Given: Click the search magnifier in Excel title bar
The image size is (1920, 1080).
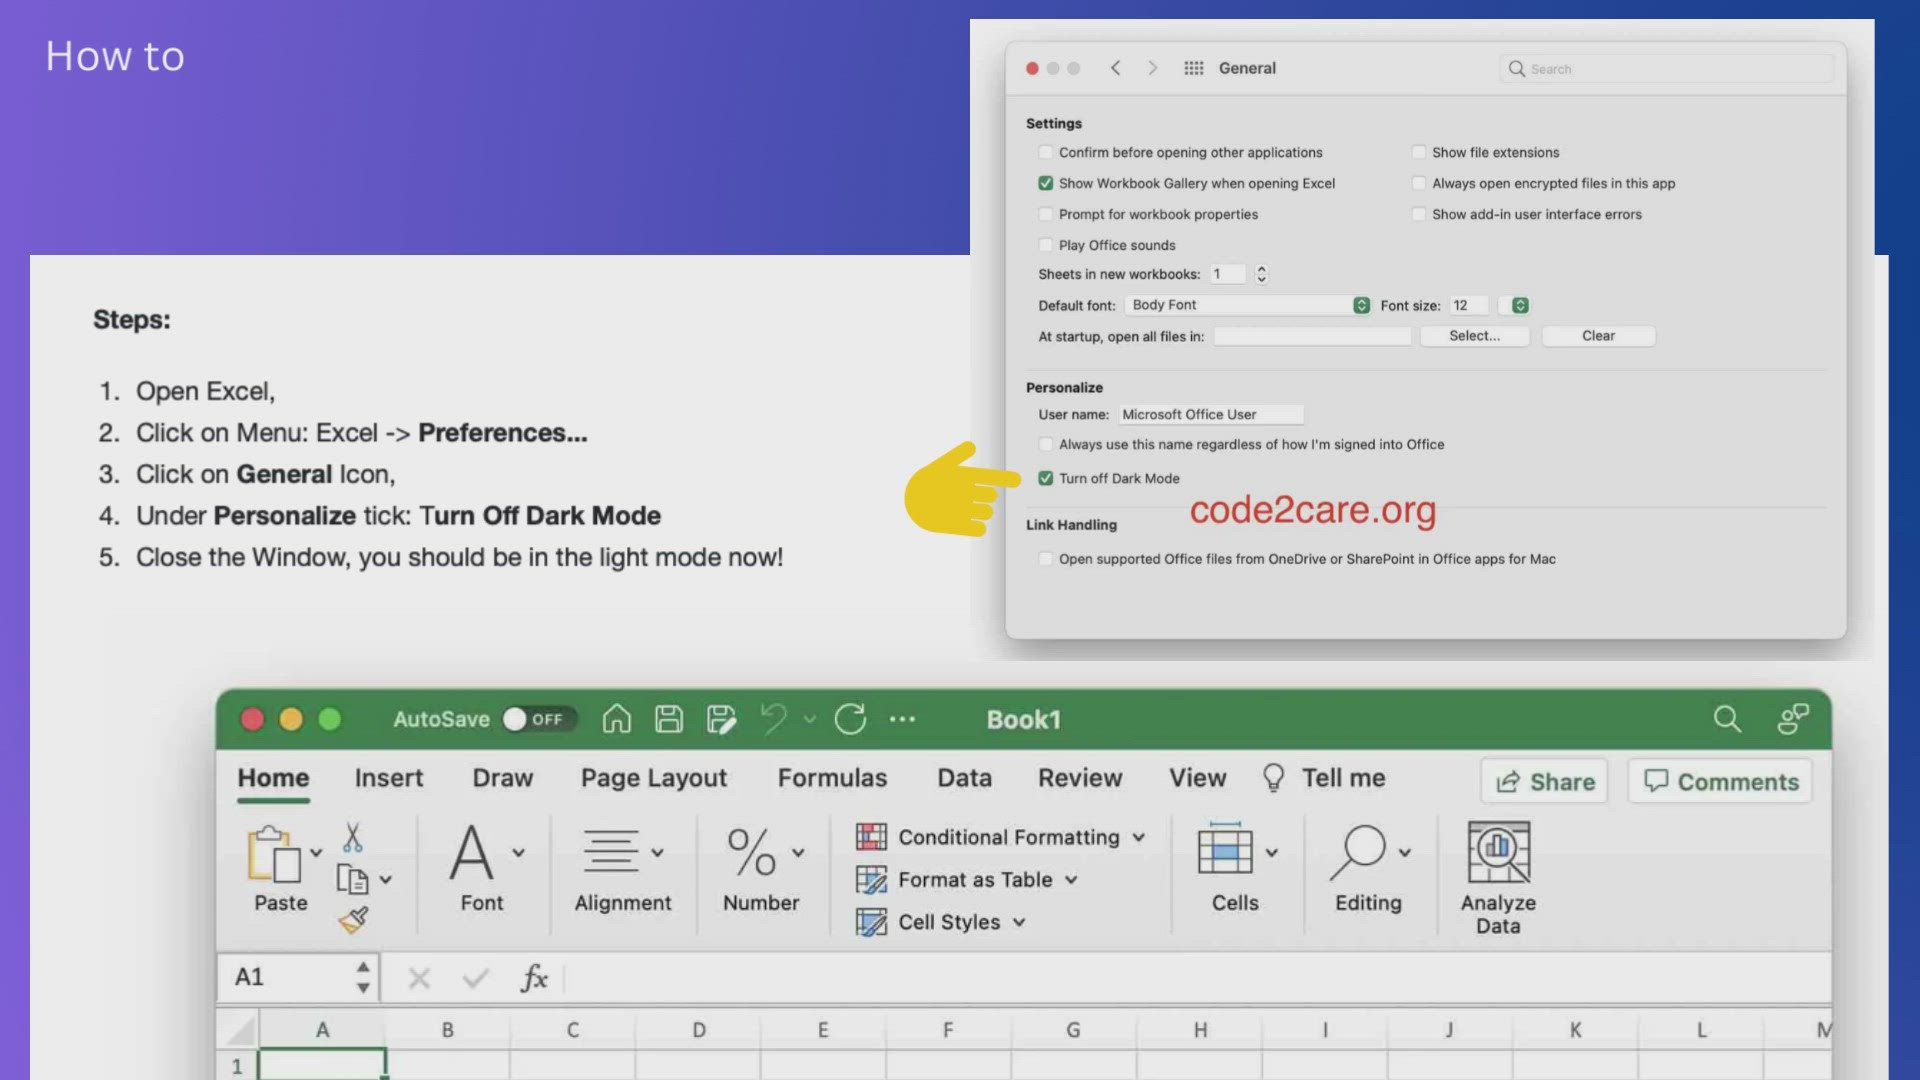Looking at the screenshot, I should pos(1727,718).
